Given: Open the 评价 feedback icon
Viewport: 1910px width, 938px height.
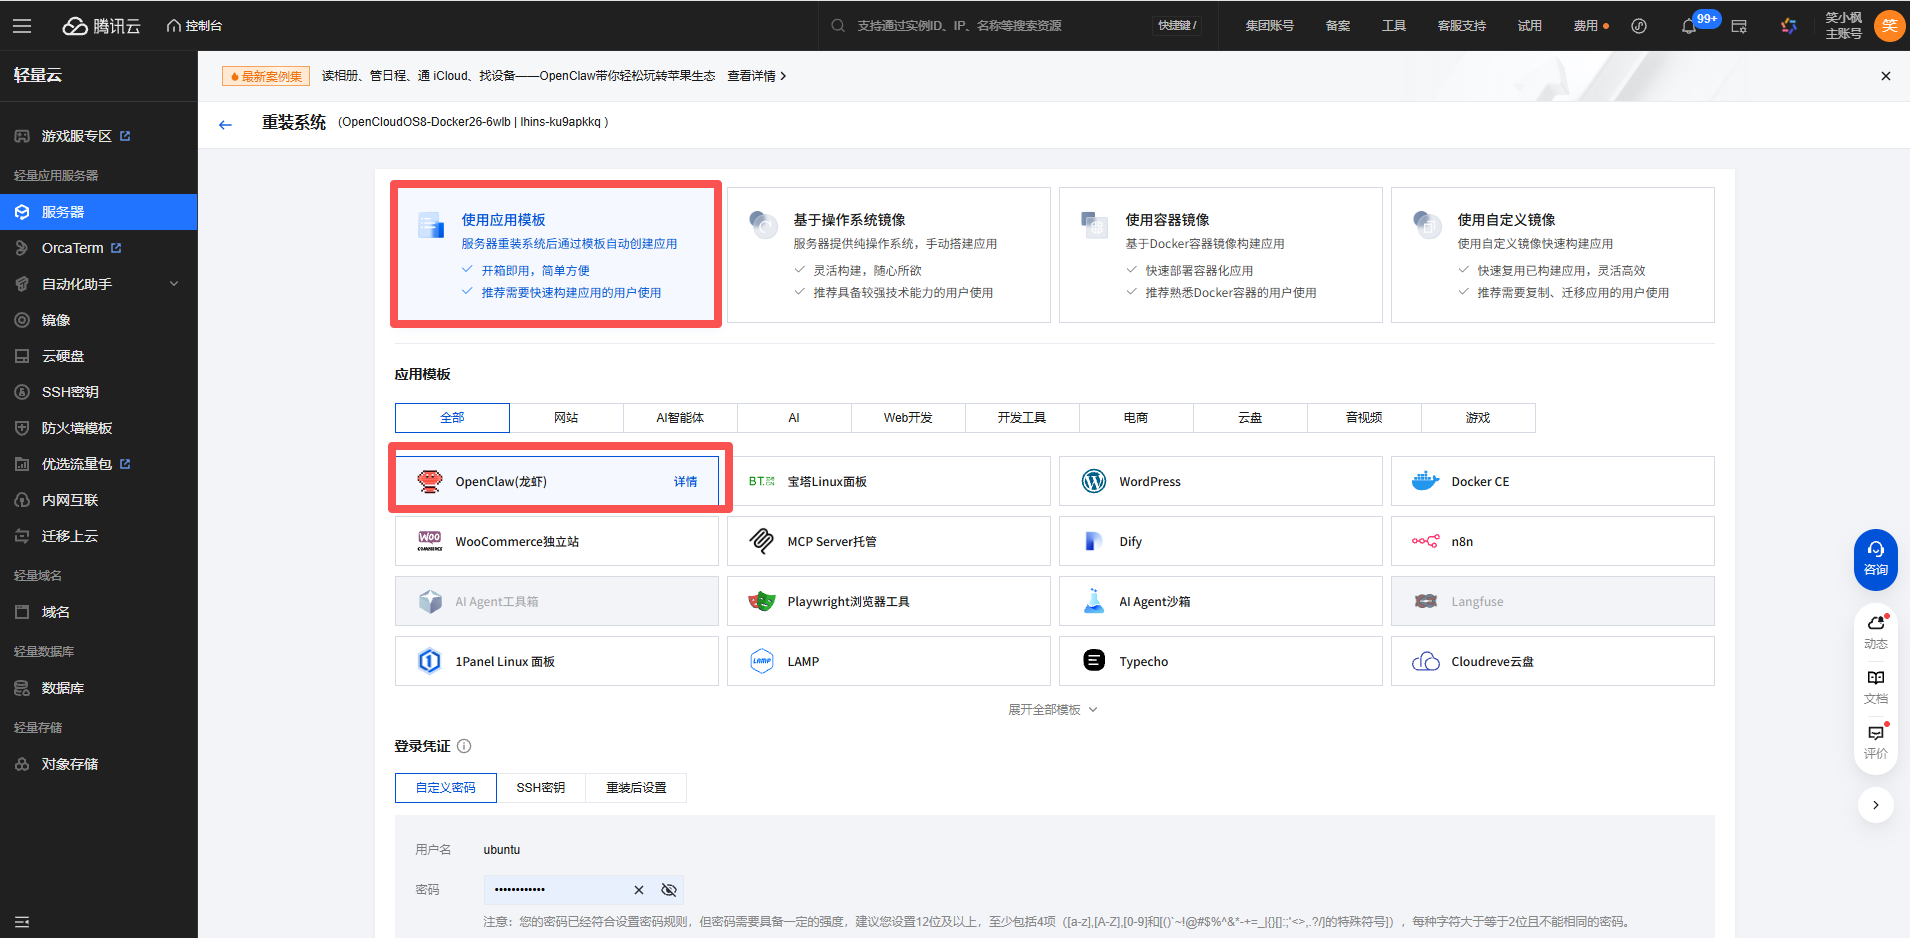Looking at the screenshot, I should click(1876, 741).
